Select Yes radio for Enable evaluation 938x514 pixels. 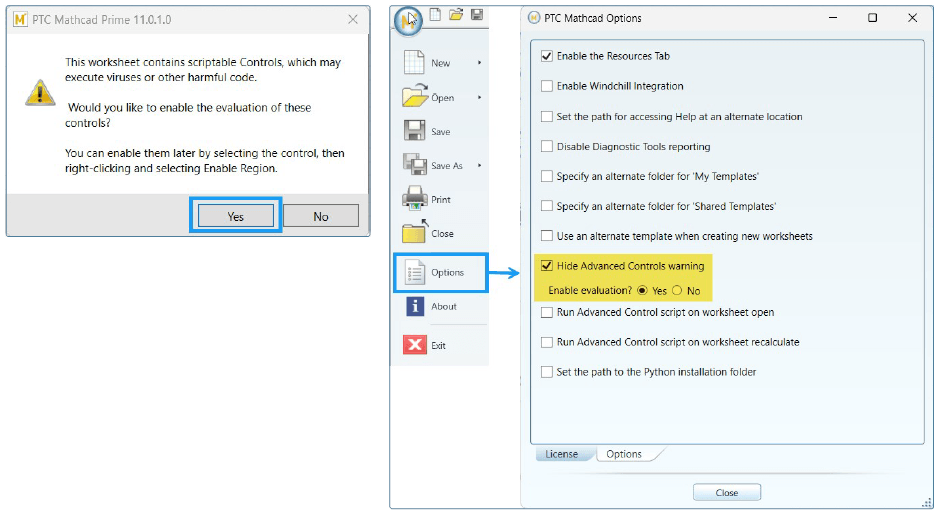coord(642,291)
